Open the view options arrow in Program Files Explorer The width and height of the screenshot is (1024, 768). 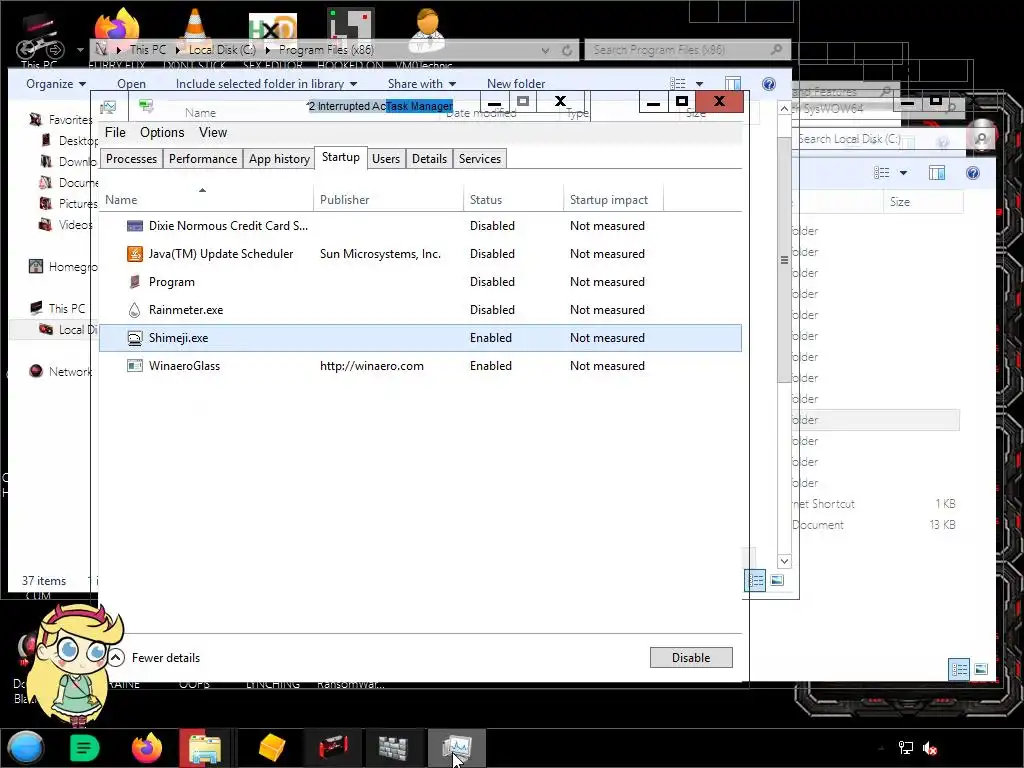(x=699, y=84)
